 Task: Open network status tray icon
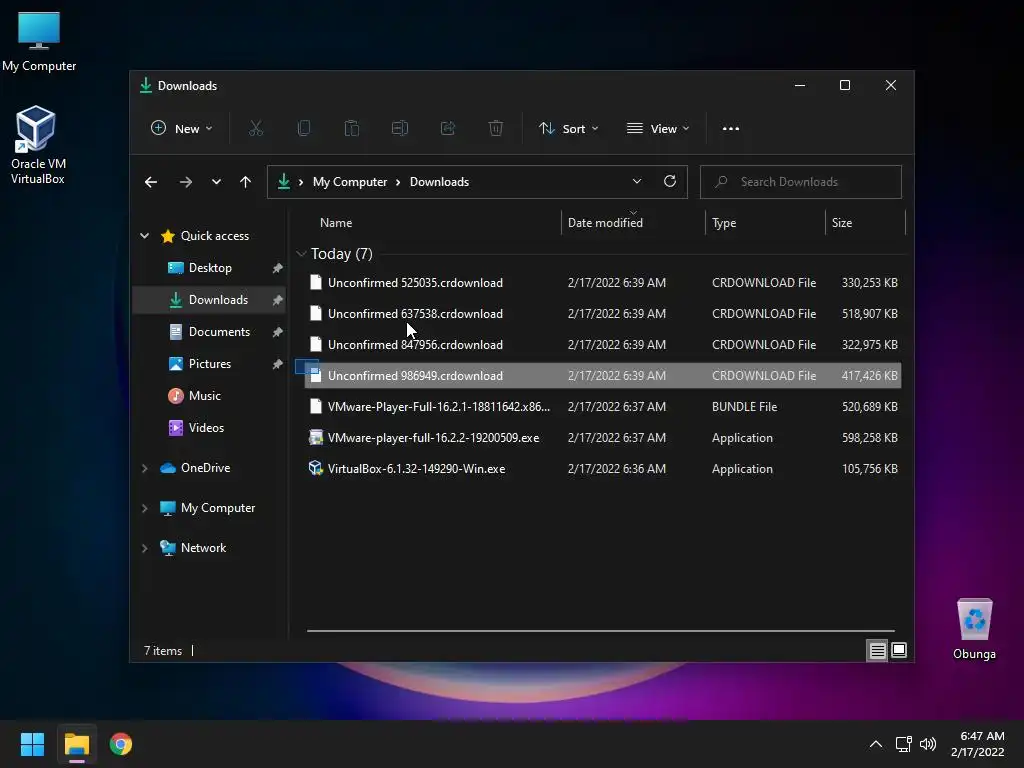[x=904, y=744]
